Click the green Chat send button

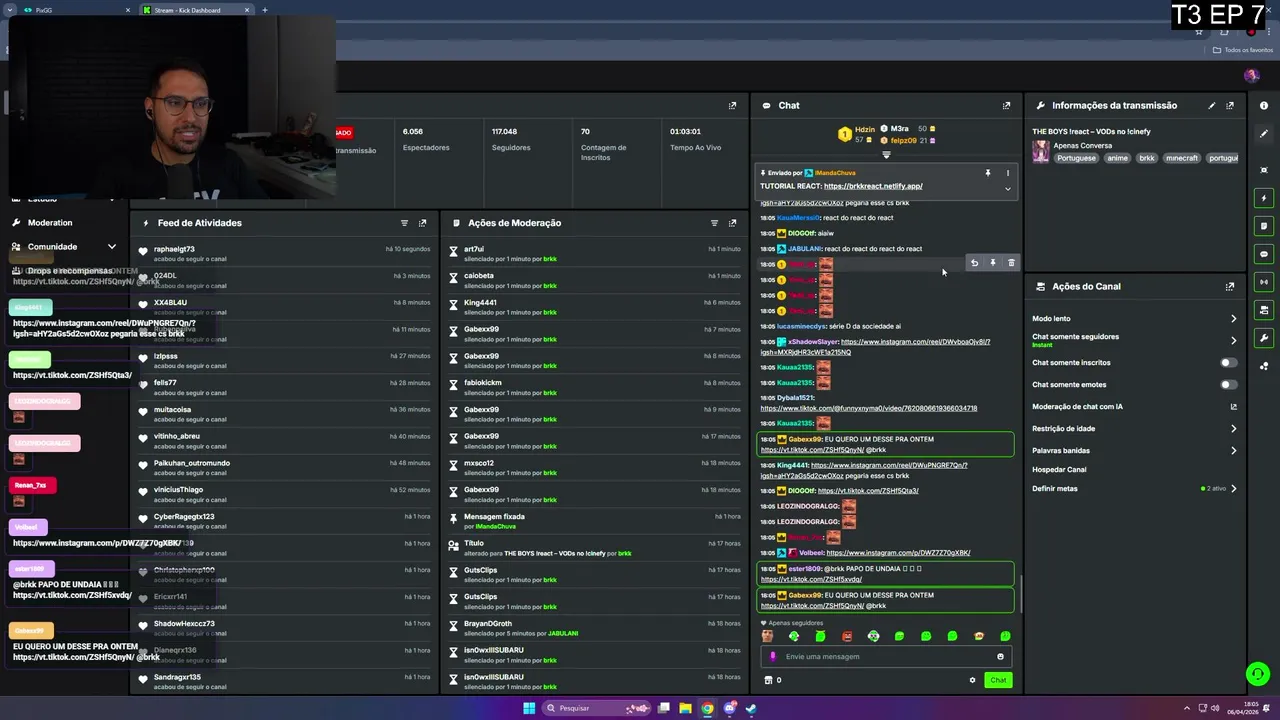pos(998,680)
